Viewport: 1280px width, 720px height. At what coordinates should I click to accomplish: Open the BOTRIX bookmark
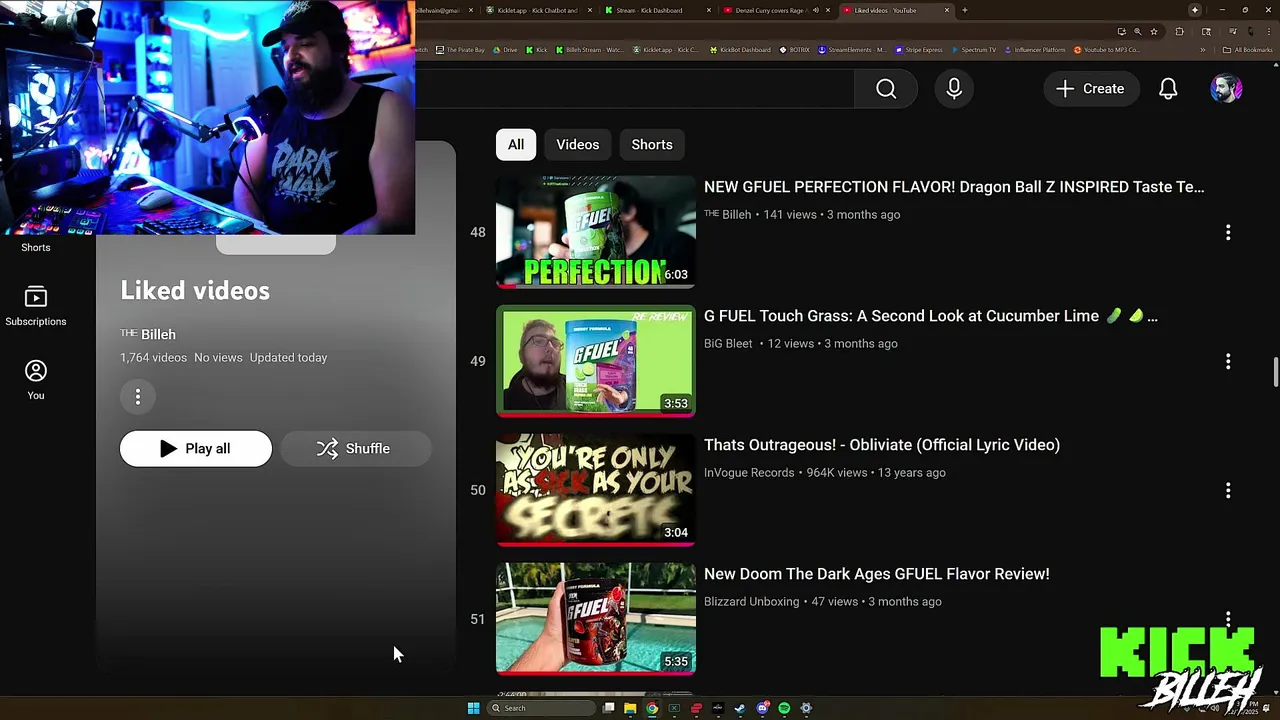point(795,49)
